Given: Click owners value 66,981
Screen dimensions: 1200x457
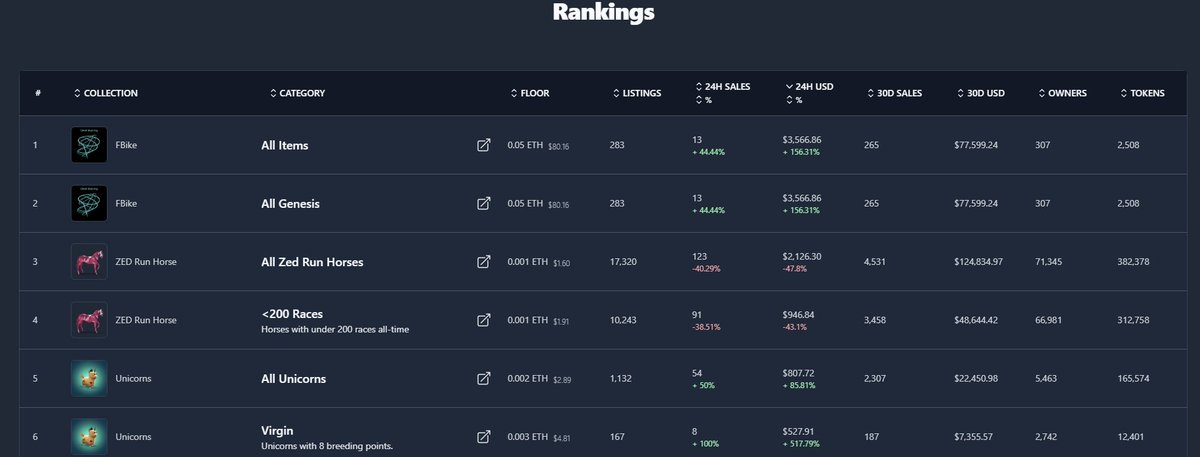Looking at the screenshot, I should pos(1049,320).
